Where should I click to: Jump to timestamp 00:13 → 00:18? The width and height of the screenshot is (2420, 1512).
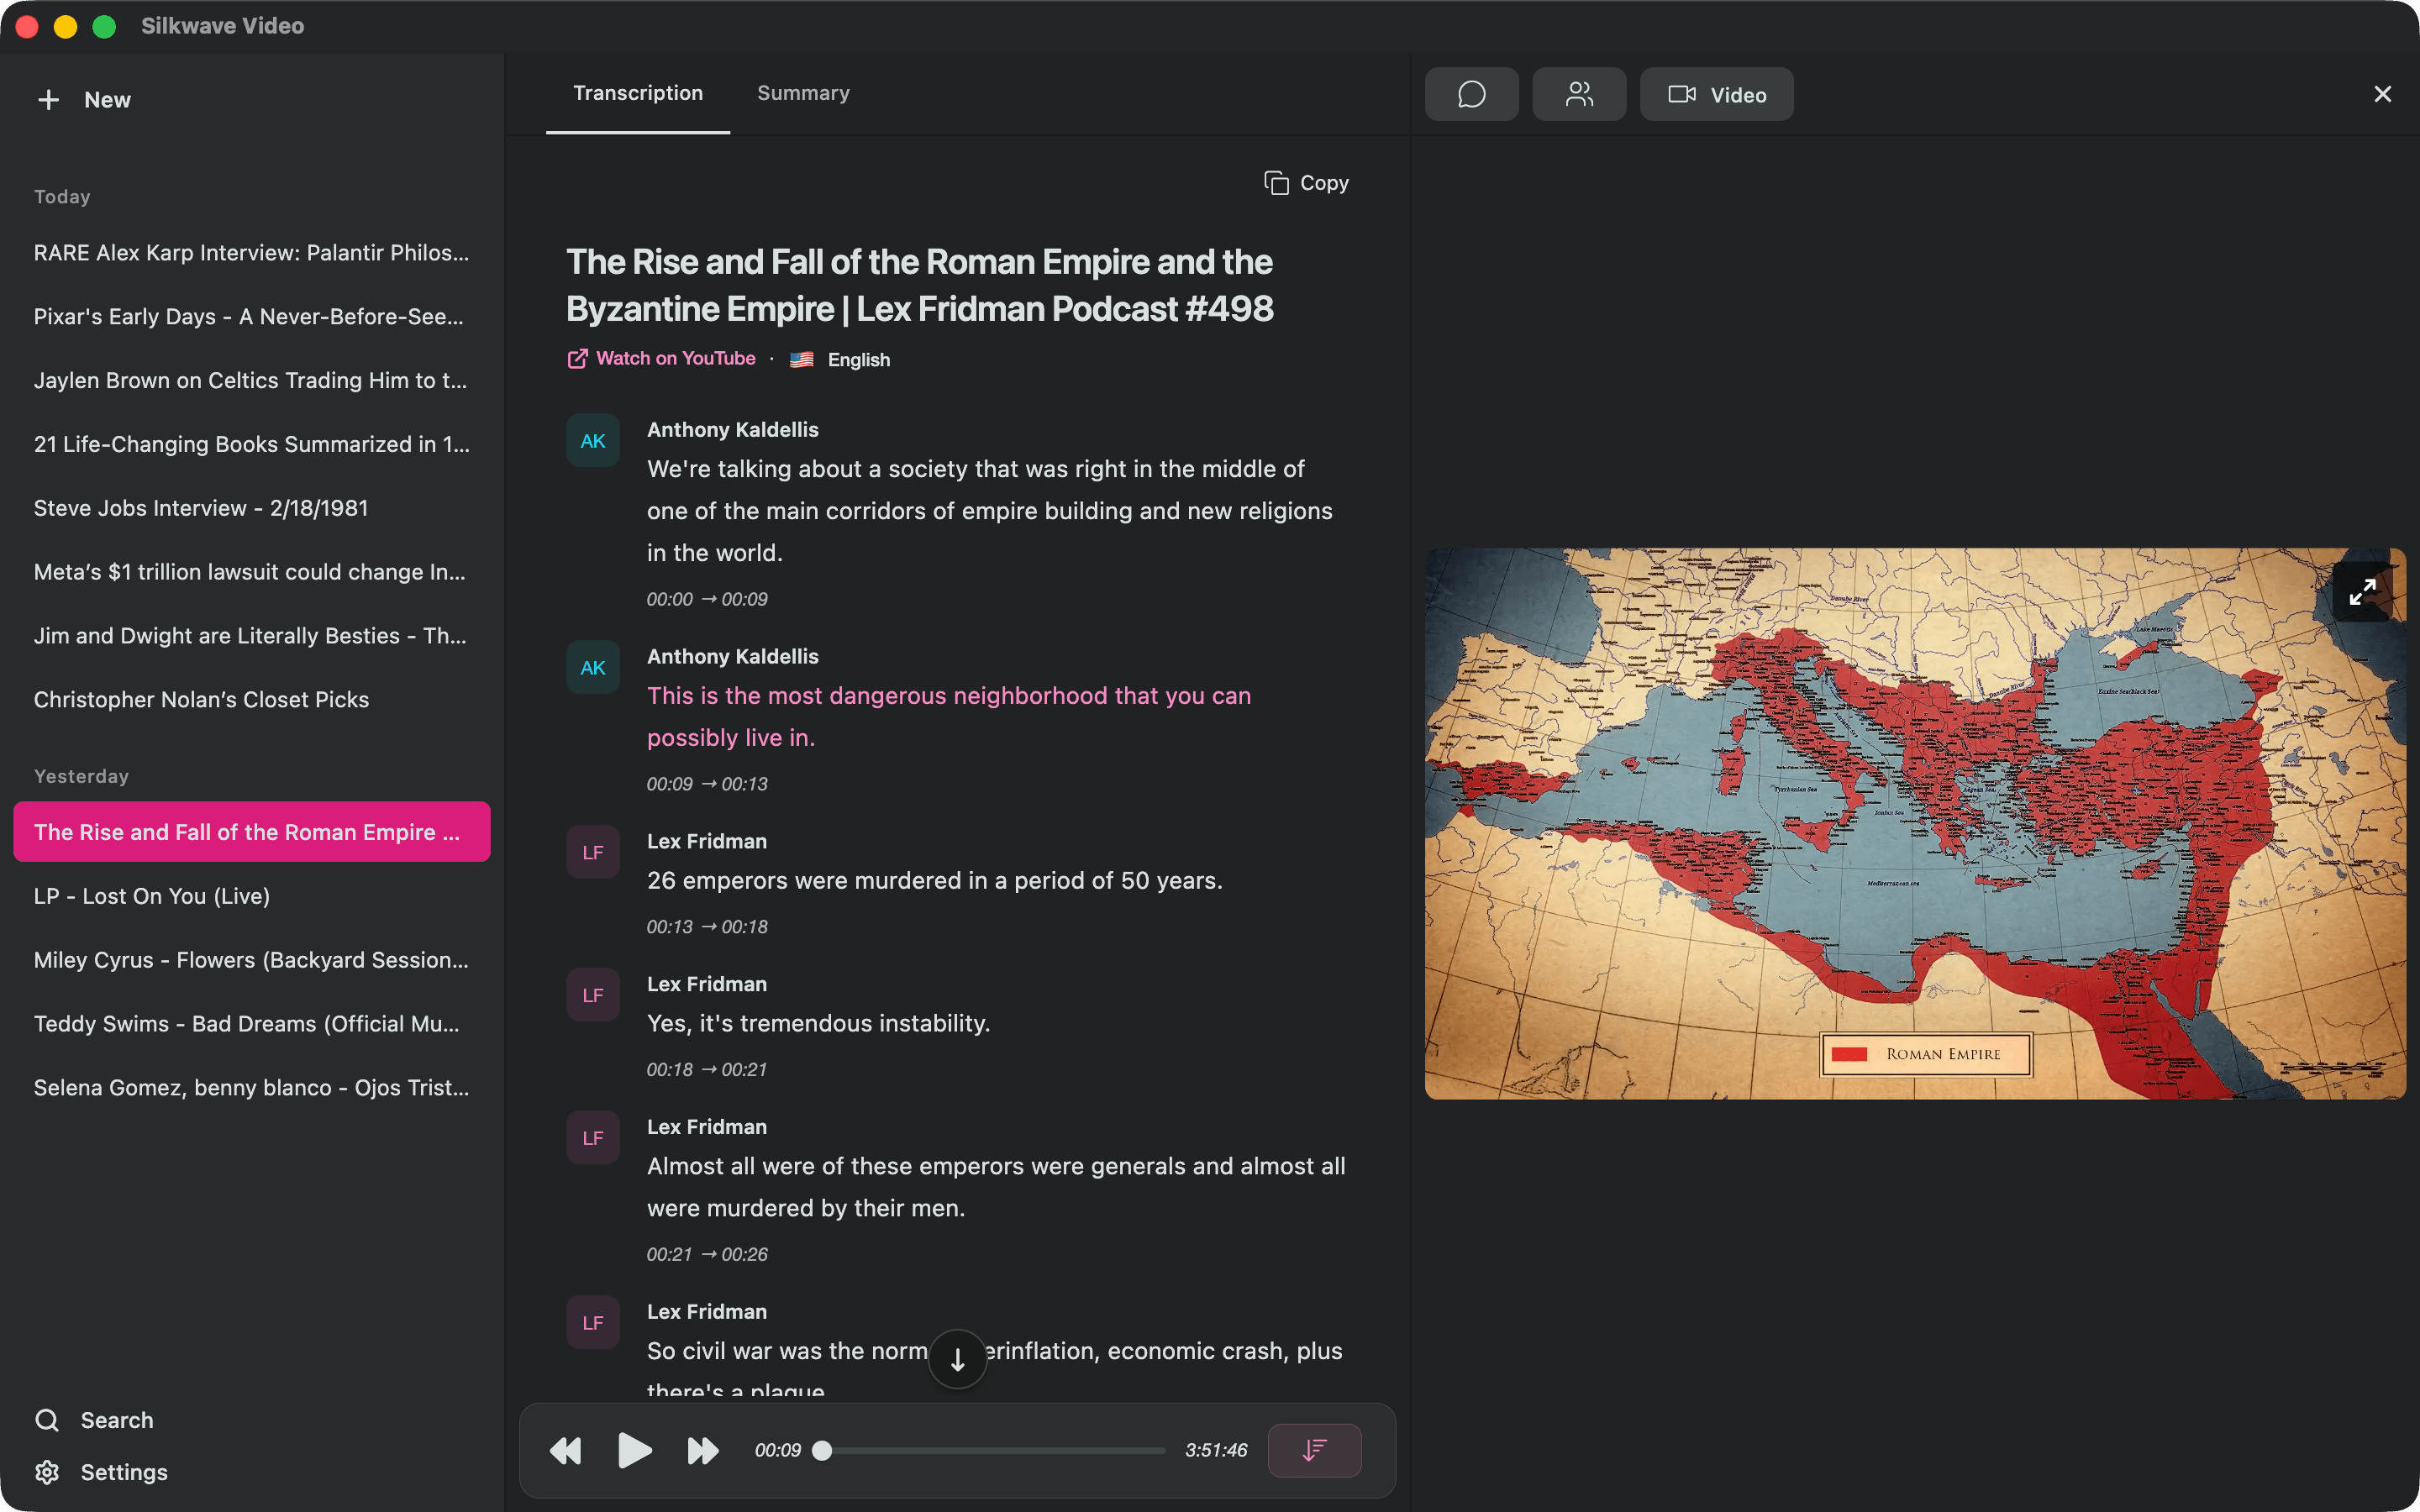click(x=707, y=927)
